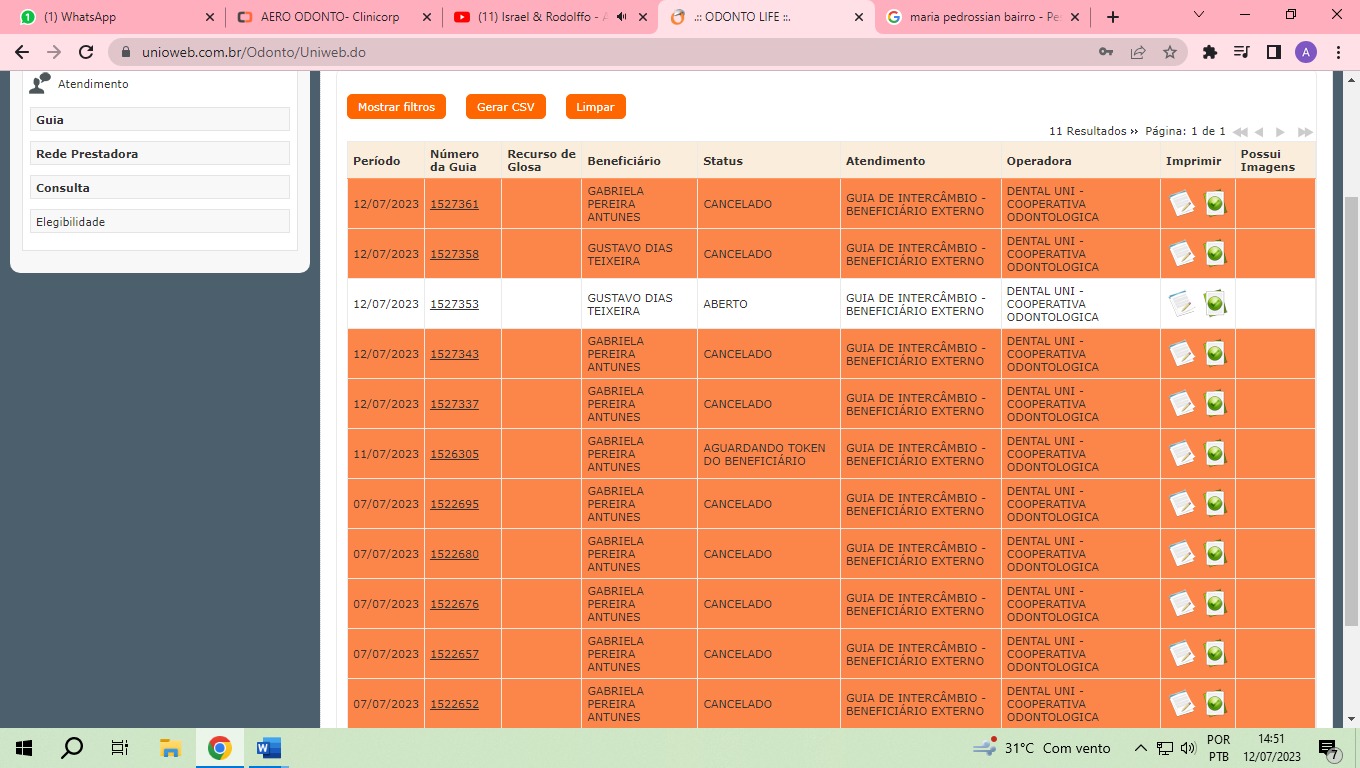Click green check document icon for guia 1527358
Screen dimensions: 1360x768
tap(1215, 254)
